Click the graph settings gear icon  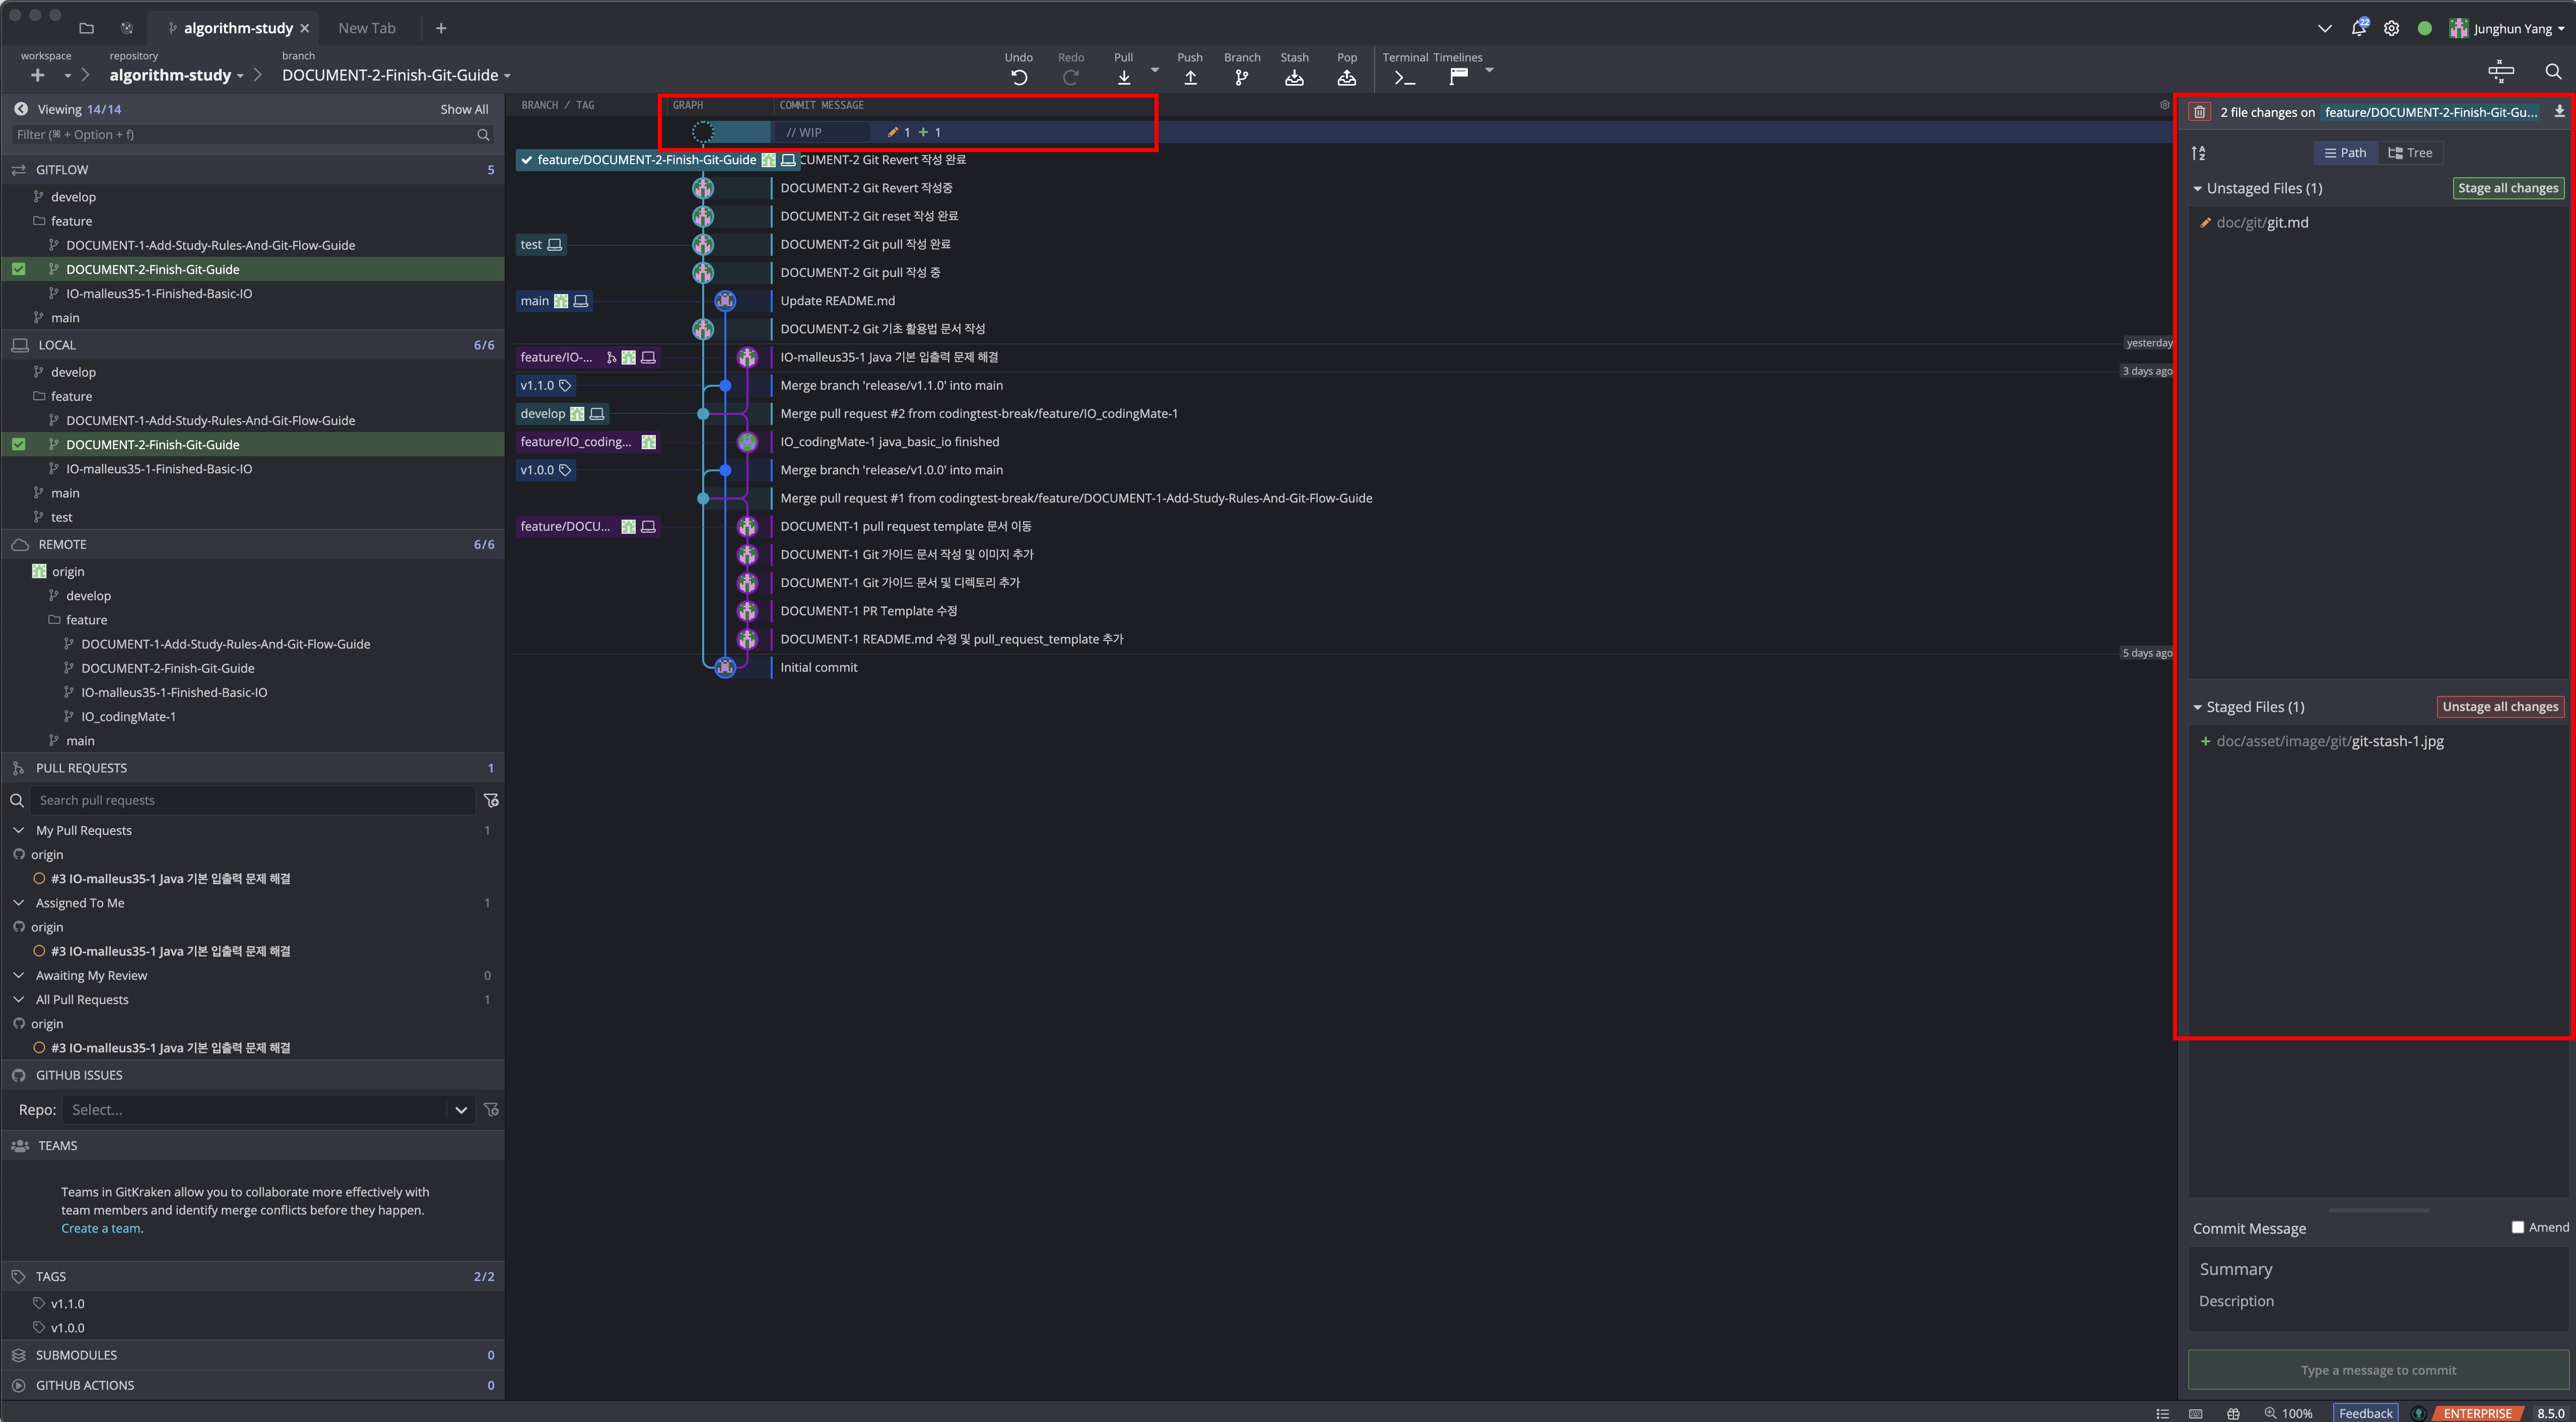coord(2164,105)
